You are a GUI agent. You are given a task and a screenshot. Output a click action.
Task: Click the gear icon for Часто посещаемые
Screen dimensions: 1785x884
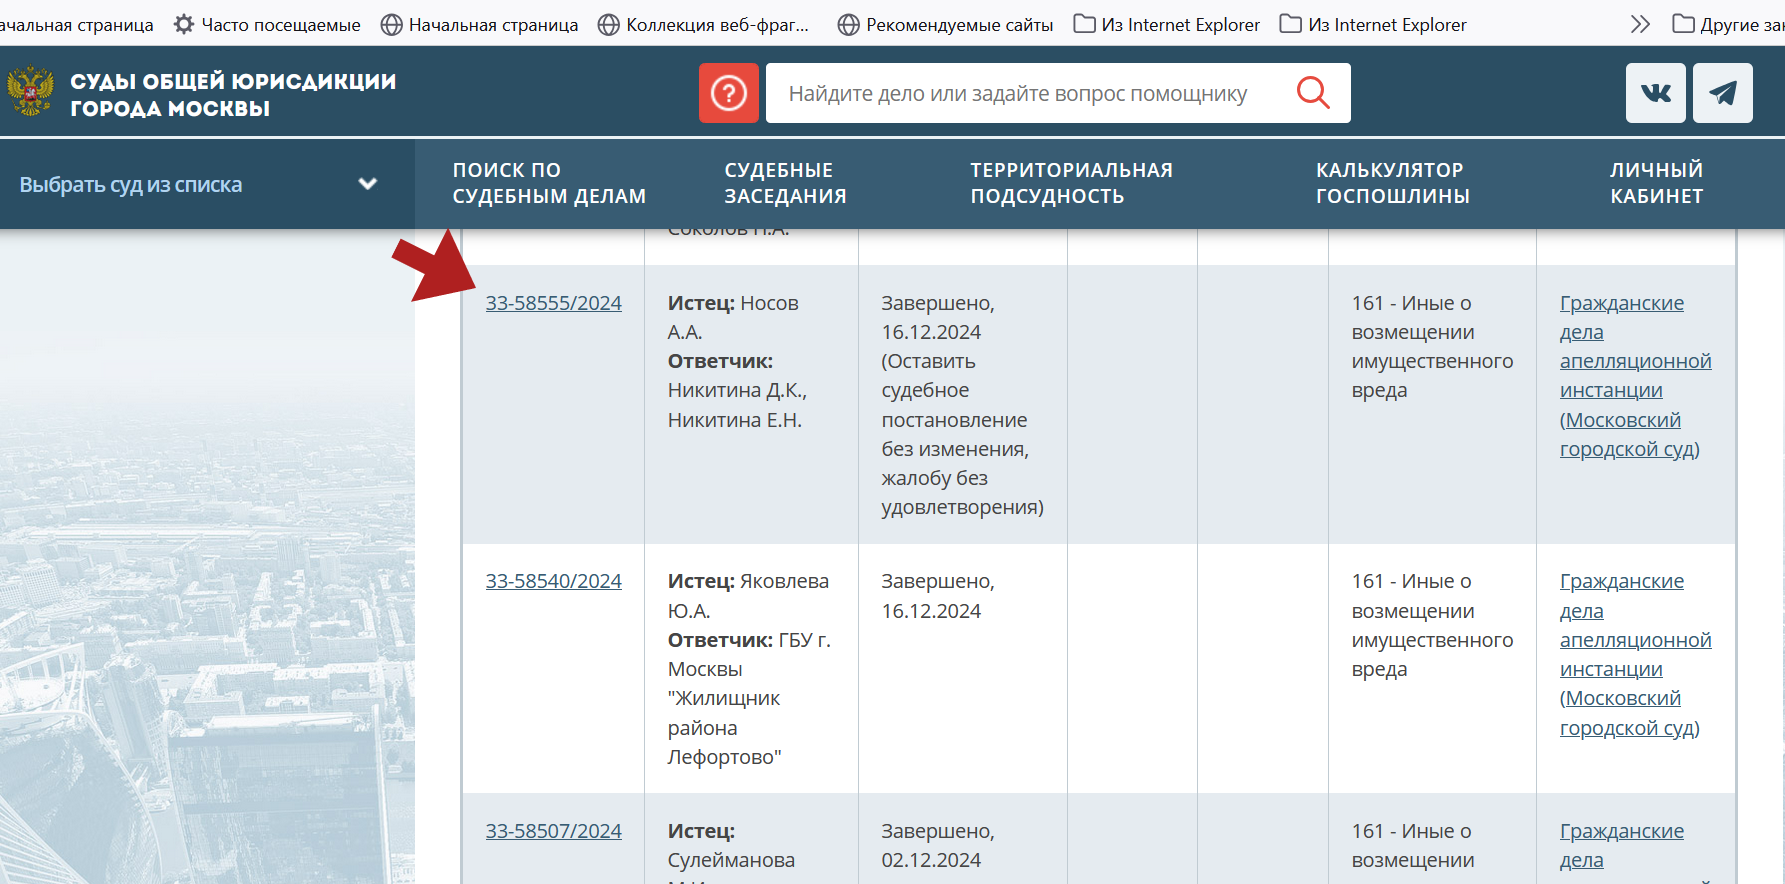184,24
